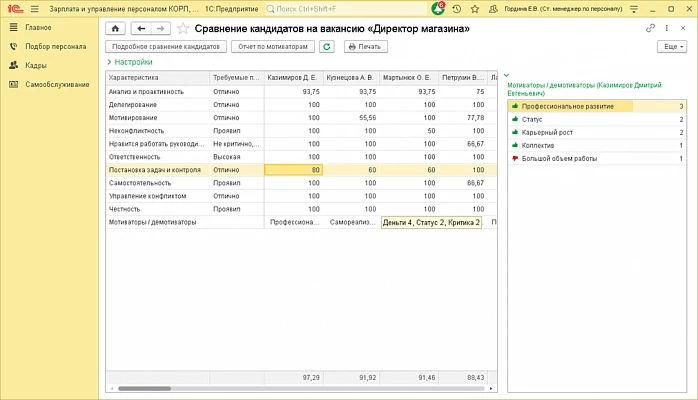Screen dimensions: 698x400
Task: Select Большой объем работы demotivator row
Action: (597, 158)
